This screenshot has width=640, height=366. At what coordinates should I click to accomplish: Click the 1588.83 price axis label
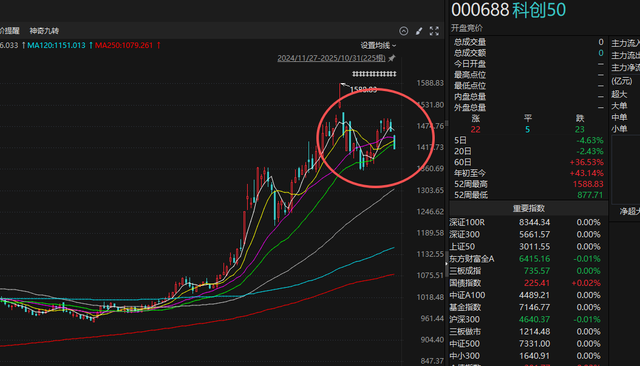pos(430,83)
